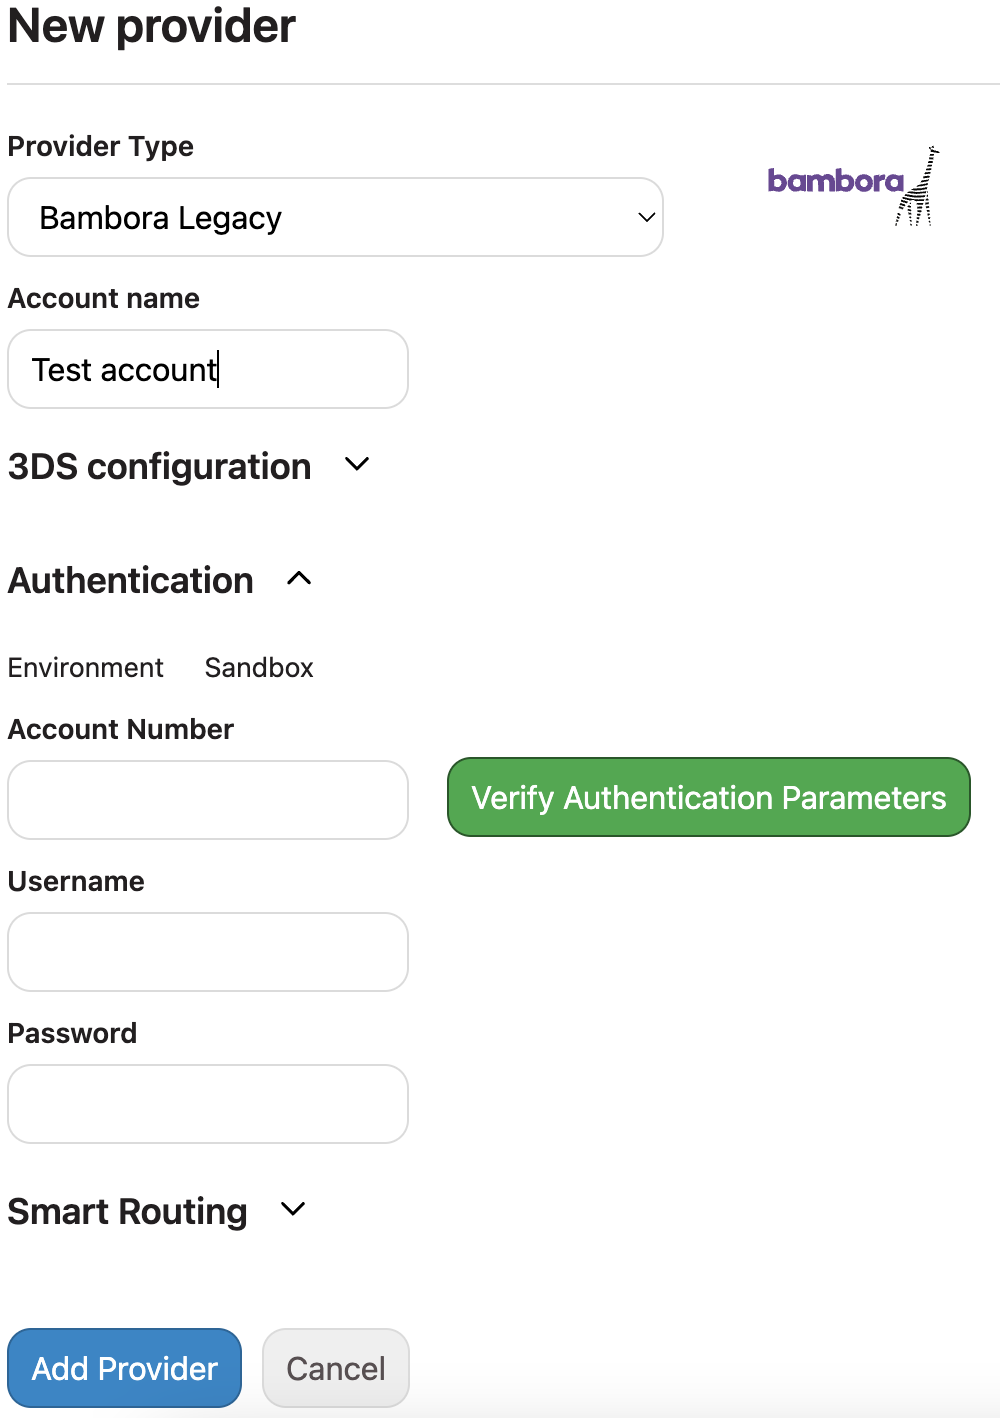Click the Password input field
This screenshot has height=1418, width=1000.
pyautogui.click(x=208, y=1104)
